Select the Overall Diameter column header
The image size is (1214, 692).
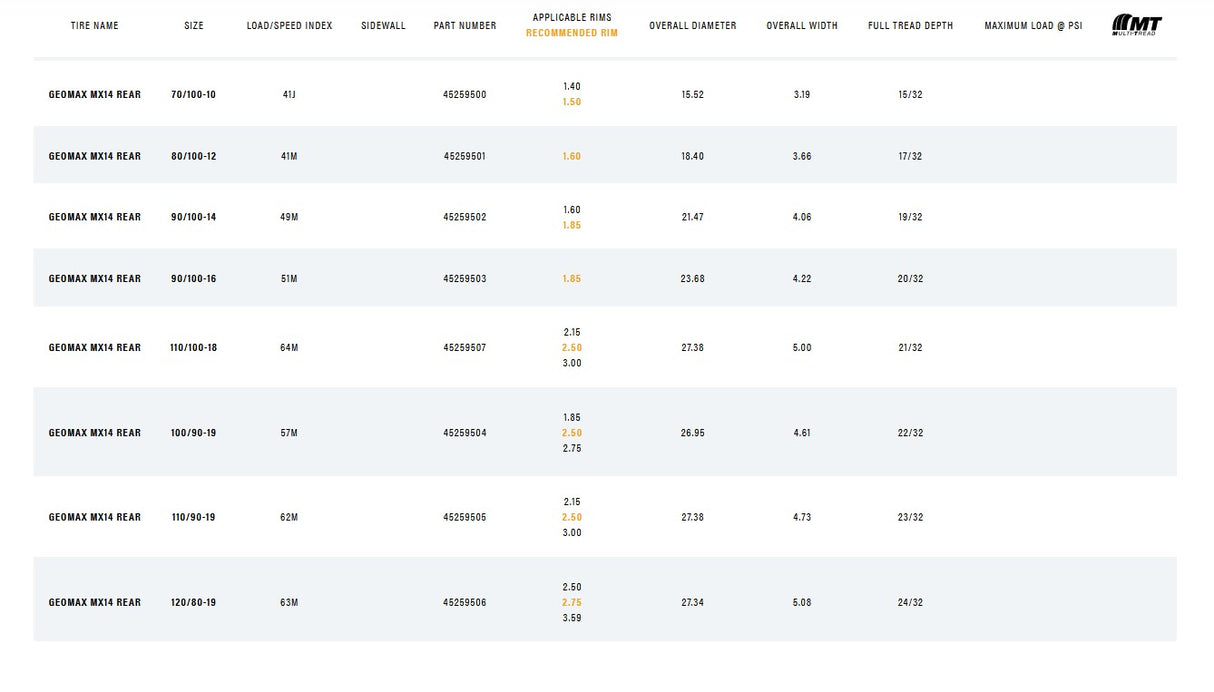692,26
